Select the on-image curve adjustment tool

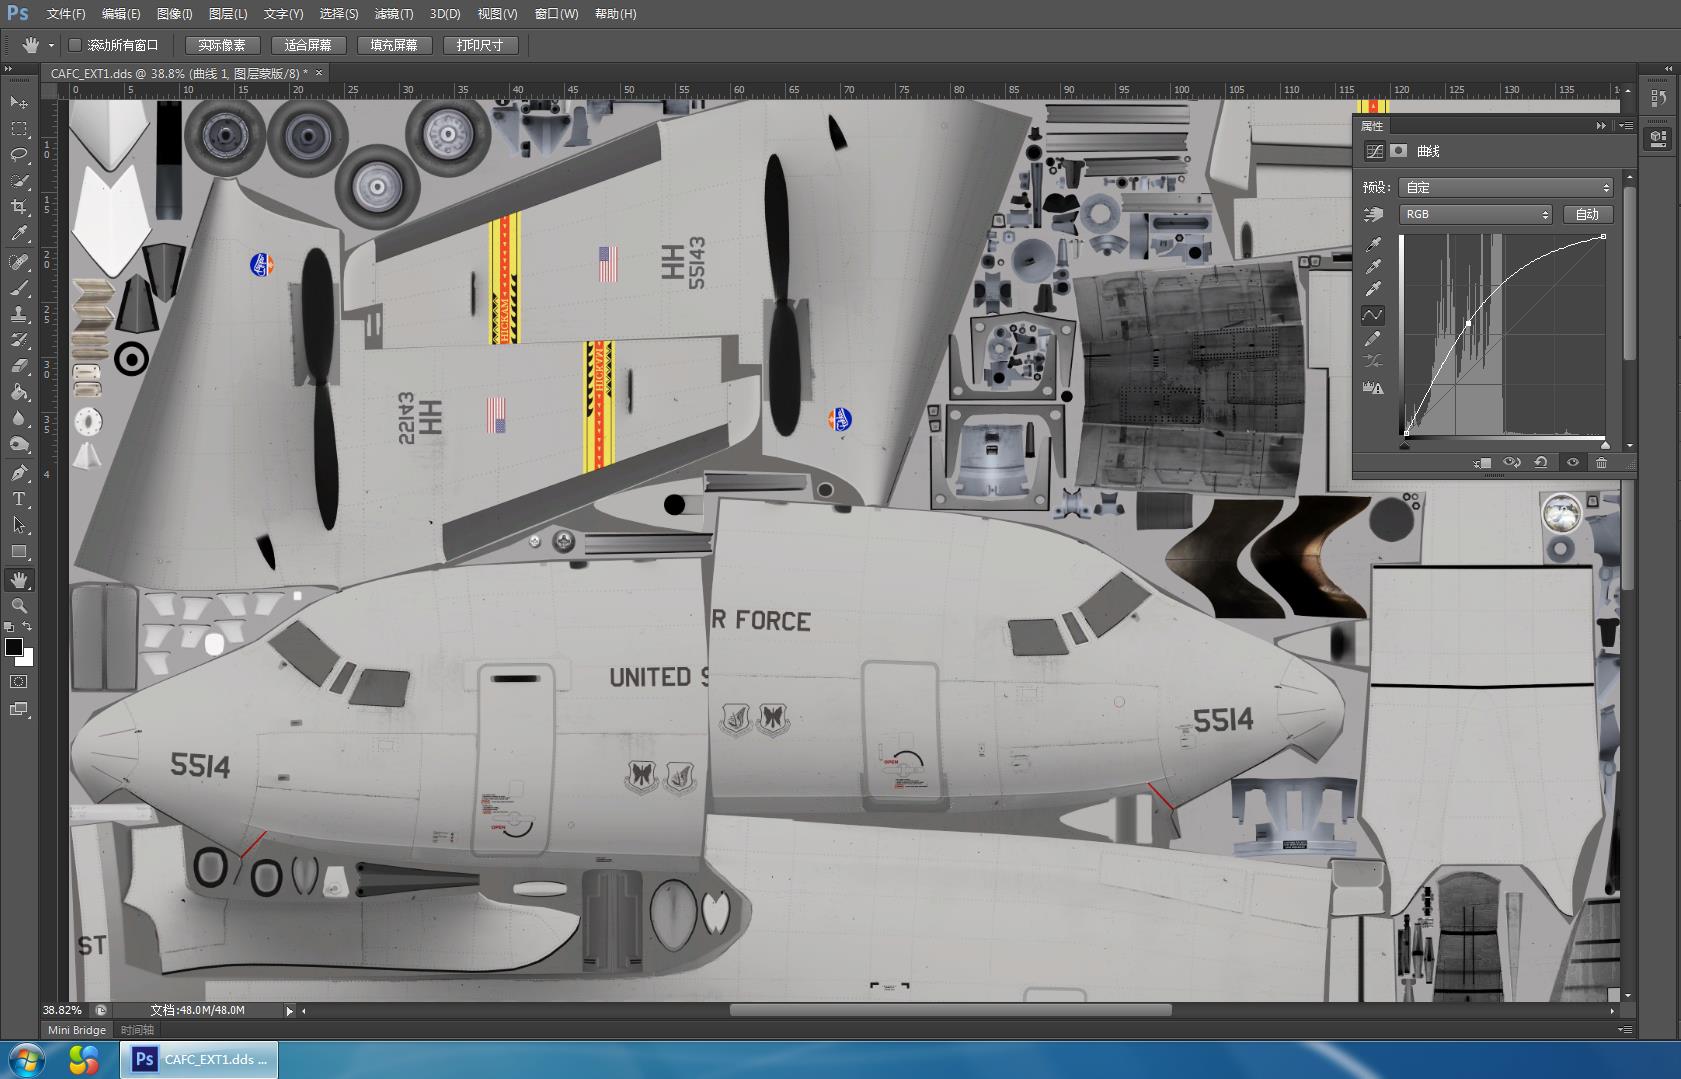[x=1374, y=214]
